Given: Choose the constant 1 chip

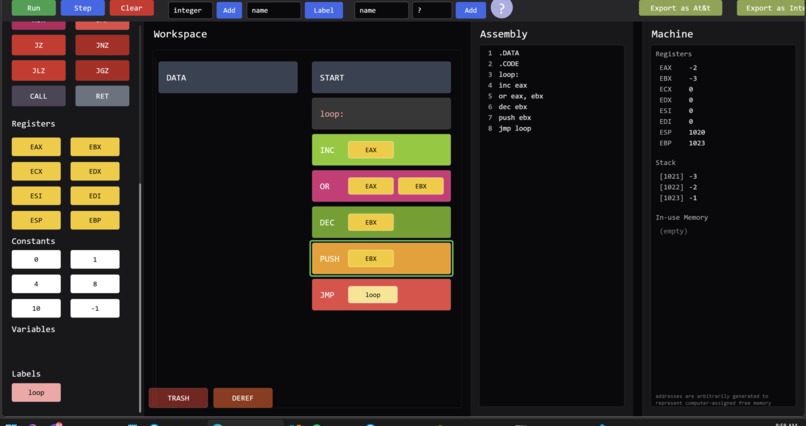Looking at the screenshot, I should point(95,260).
